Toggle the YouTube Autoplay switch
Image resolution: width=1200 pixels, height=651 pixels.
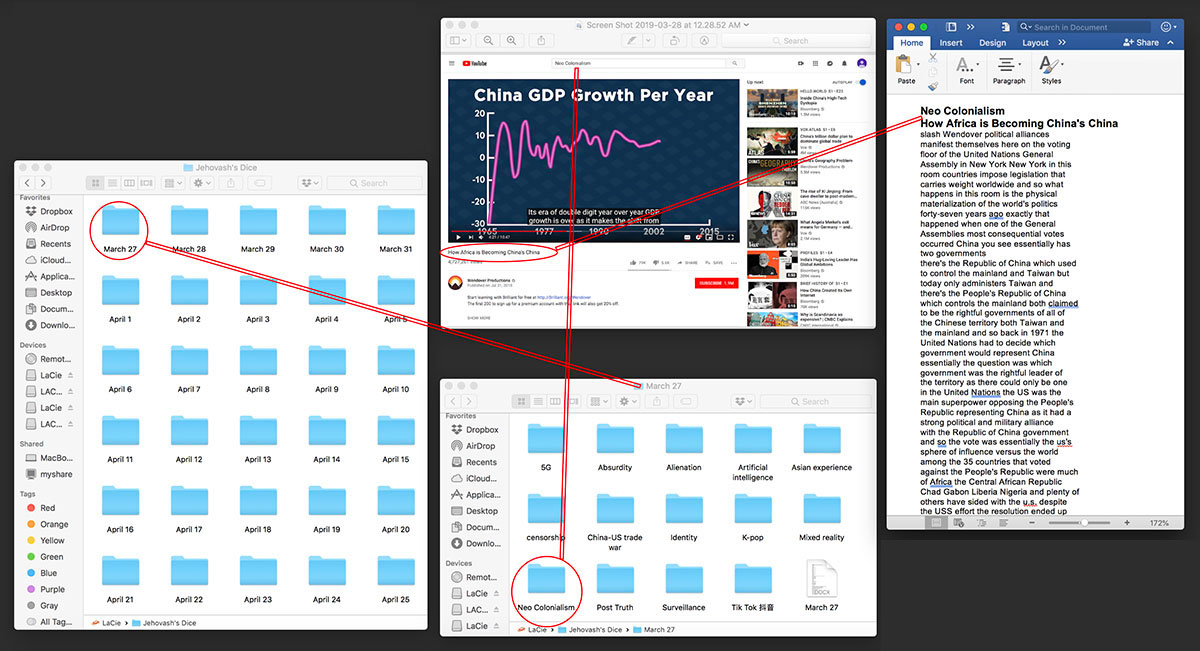860,82
